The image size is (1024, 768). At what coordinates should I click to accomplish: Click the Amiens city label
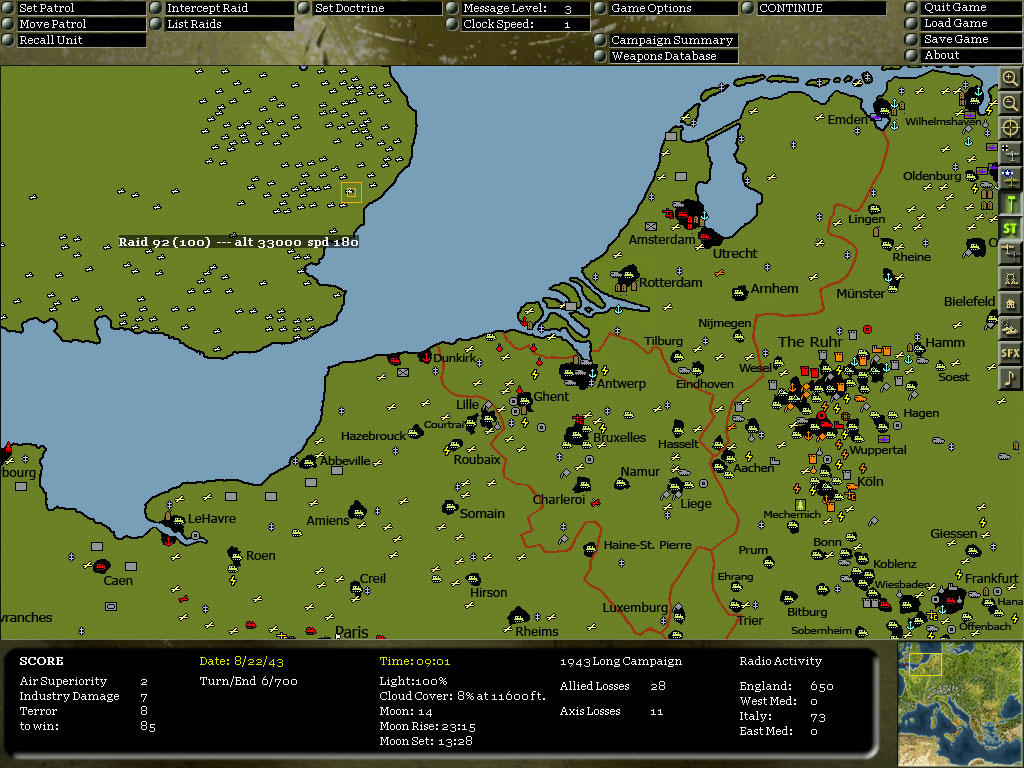[328, 520]
